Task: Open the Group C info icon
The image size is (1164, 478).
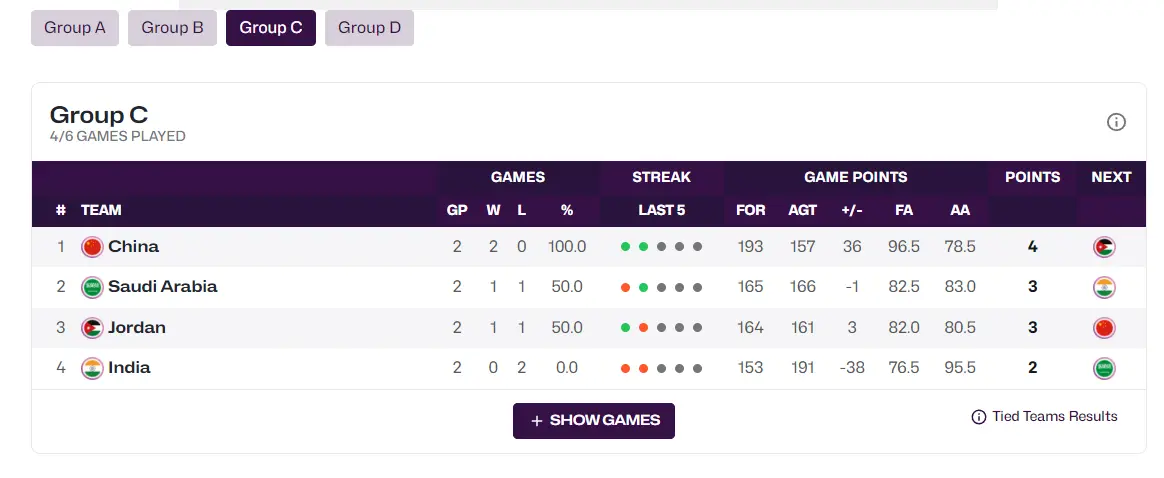Action: [1116, 122]
